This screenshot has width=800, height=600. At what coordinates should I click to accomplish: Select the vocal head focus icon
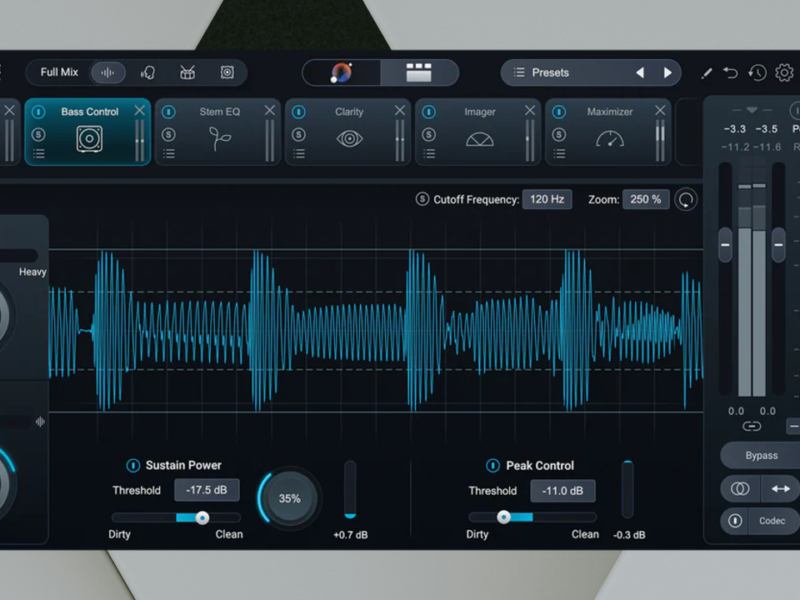[x=147, y=72]
